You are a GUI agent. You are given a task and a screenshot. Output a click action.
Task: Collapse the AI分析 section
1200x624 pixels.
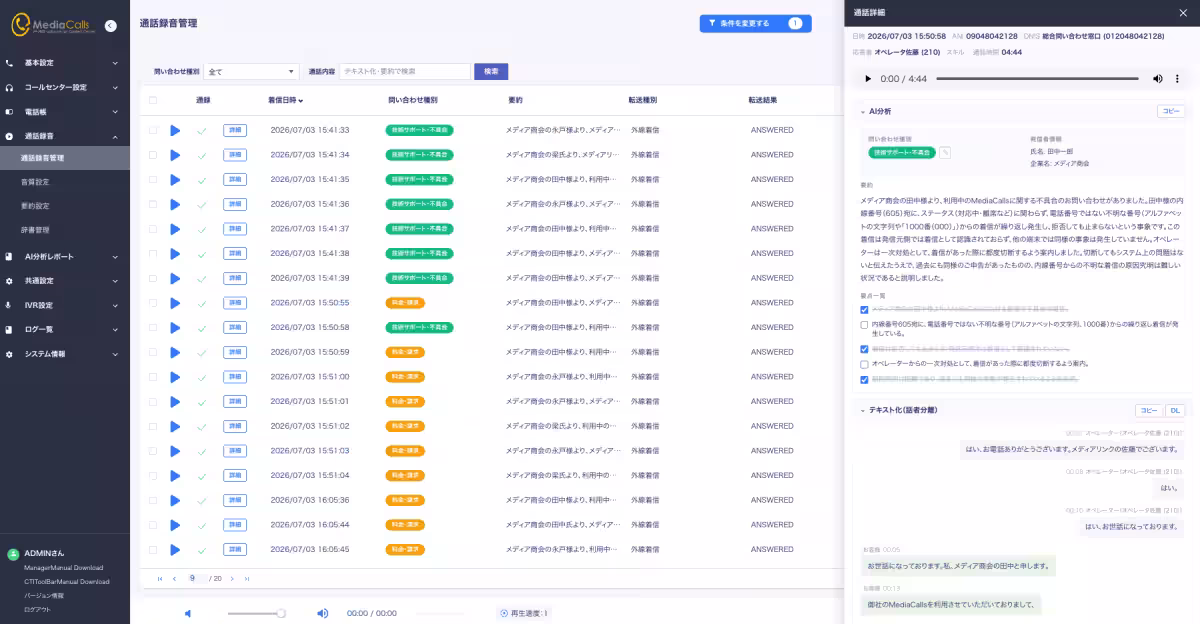coord(863,111)
